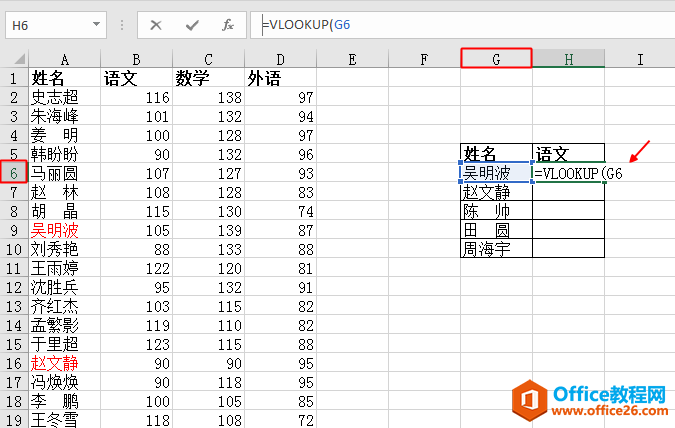This screenshot has height=428, width=675.
Task: Click the 姓名 header cell in column A
Action: tap(65, 78)
